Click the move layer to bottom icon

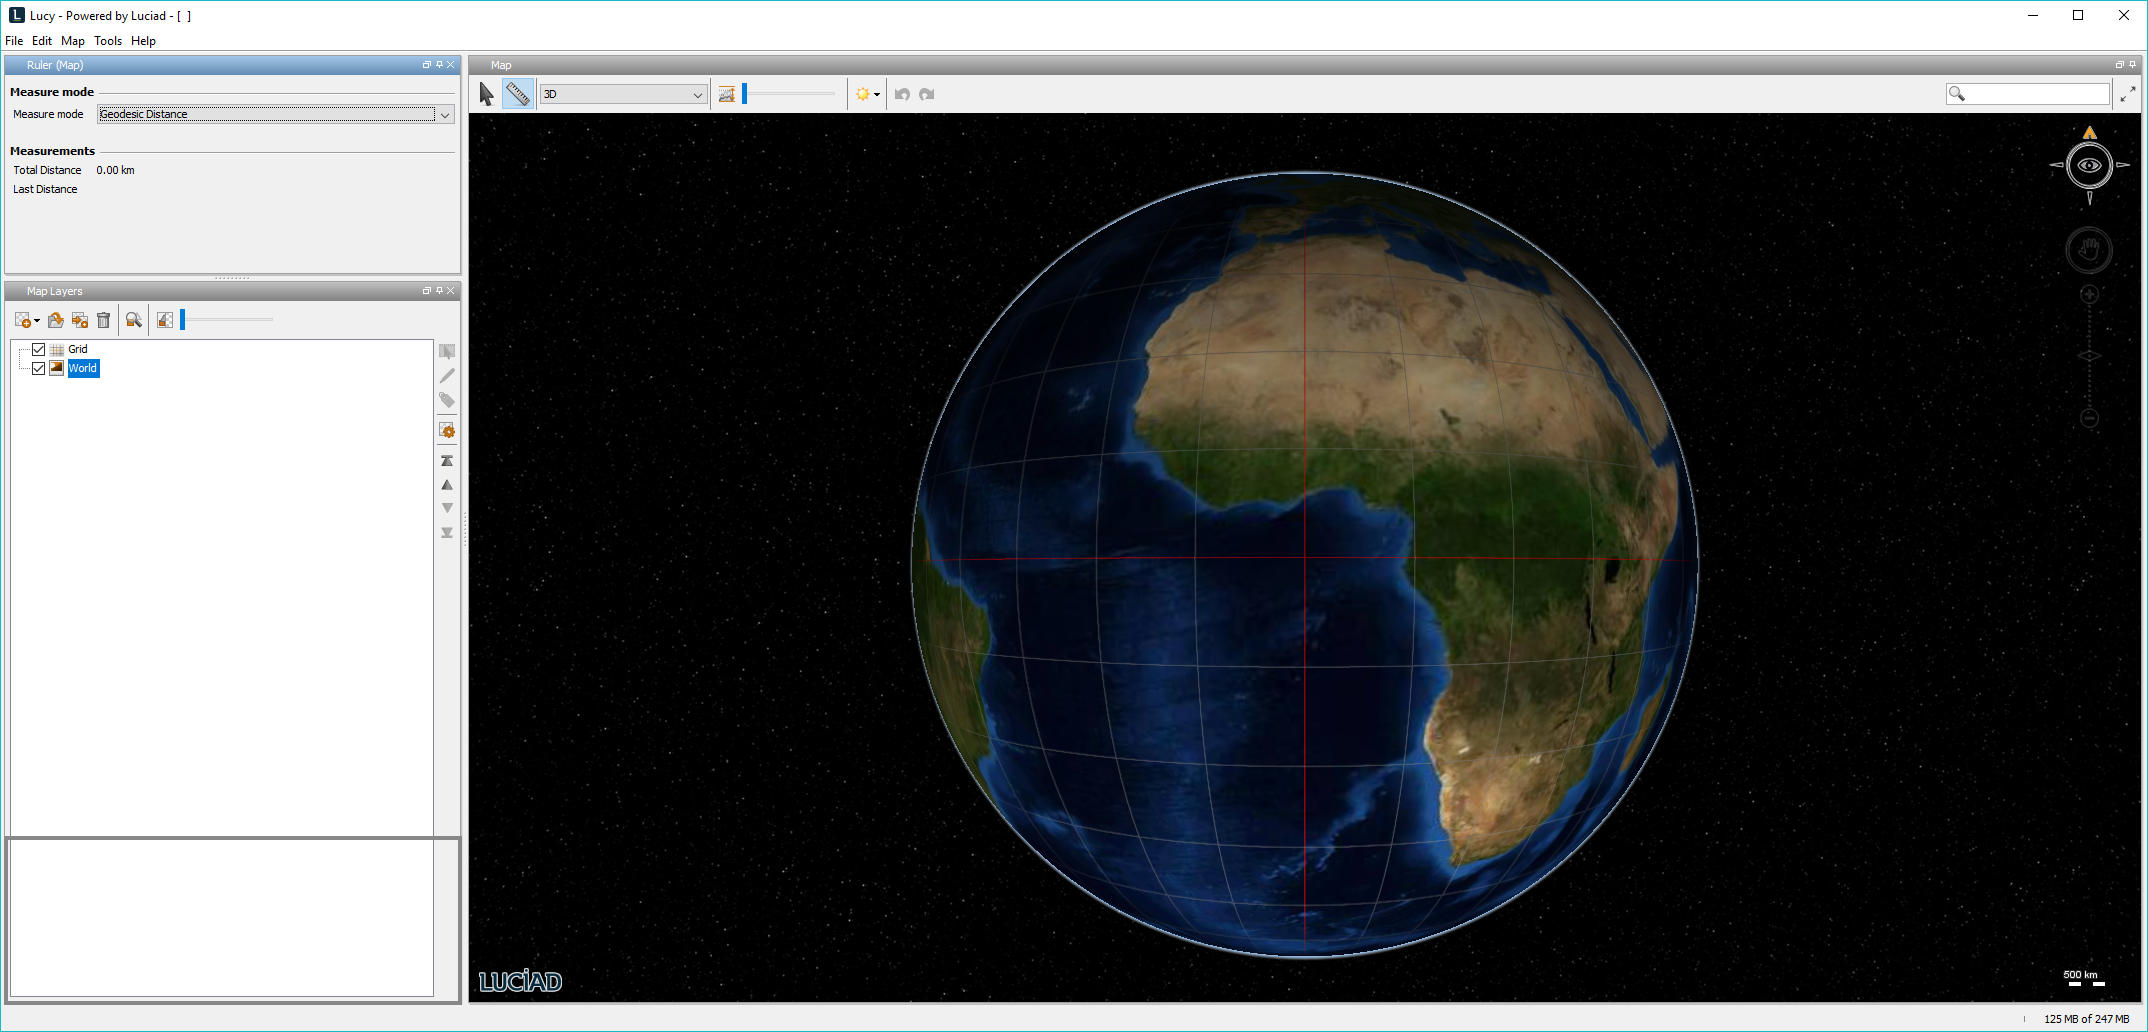click(x=447, y=533)
